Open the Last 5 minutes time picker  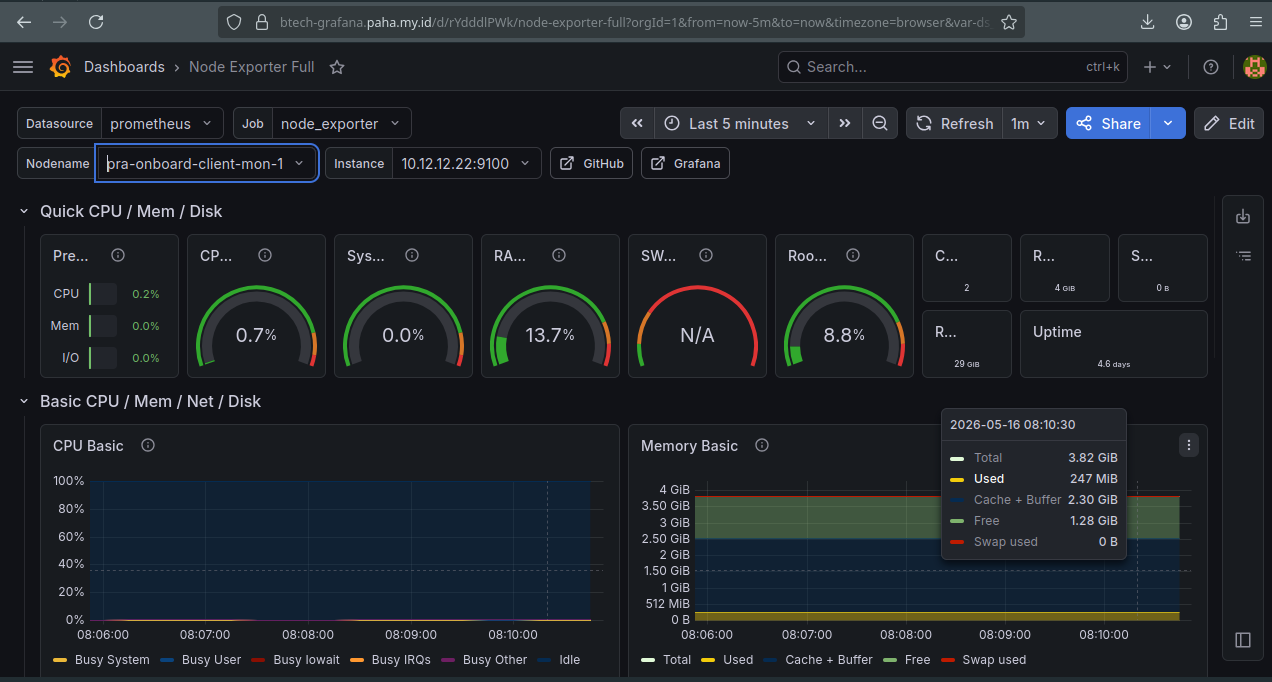741,124
